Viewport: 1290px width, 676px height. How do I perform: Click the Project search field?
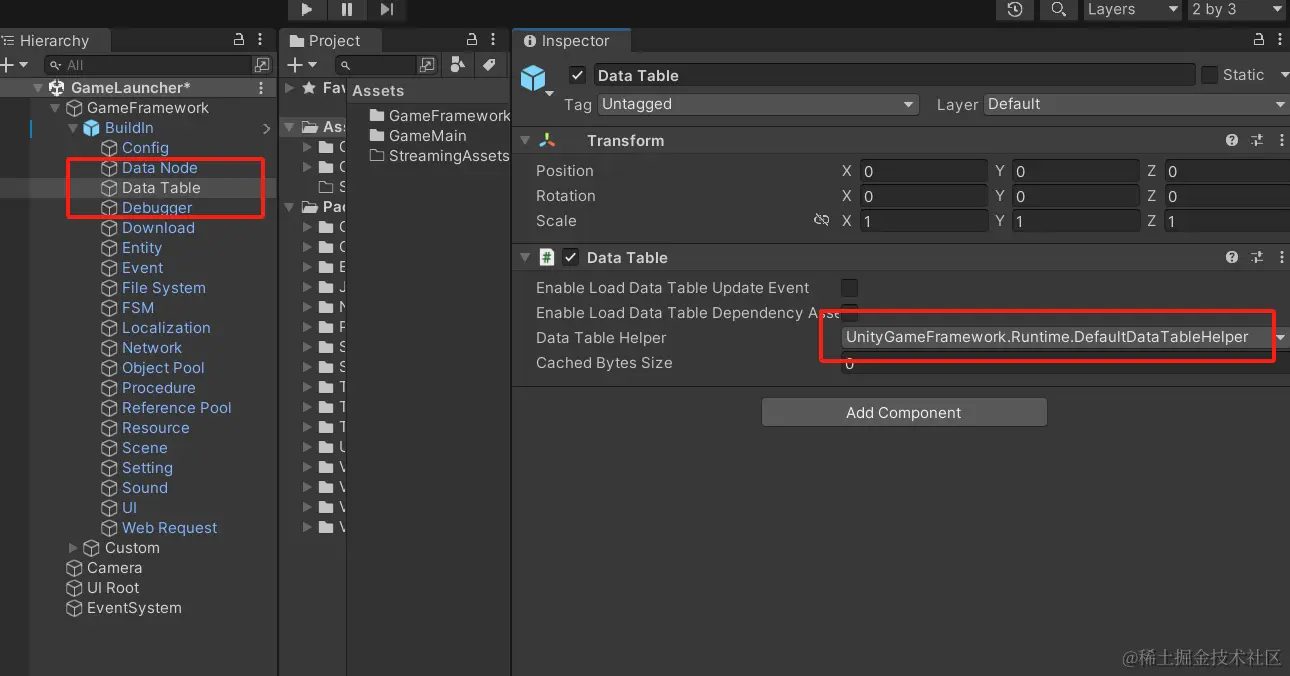pos(376,65)
